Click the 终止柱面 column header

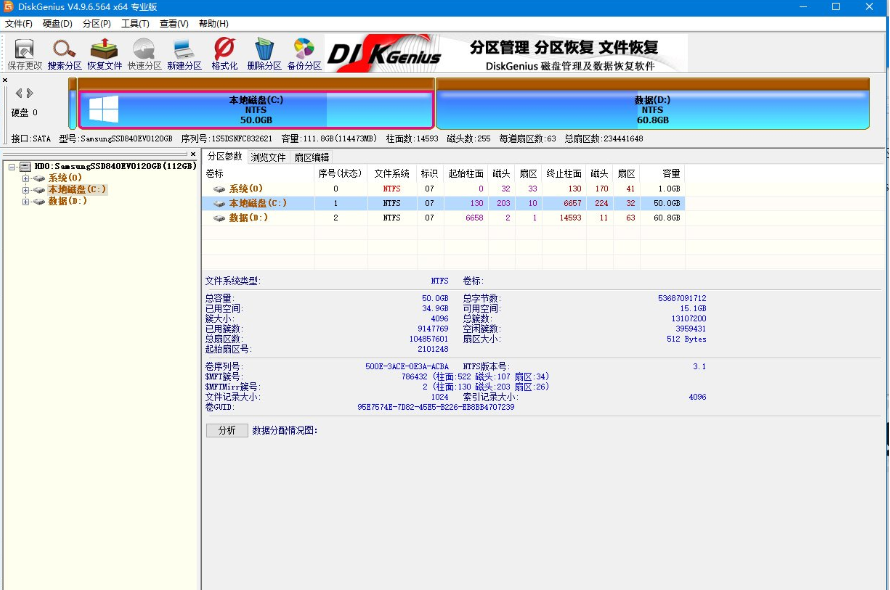pos(564,174)
